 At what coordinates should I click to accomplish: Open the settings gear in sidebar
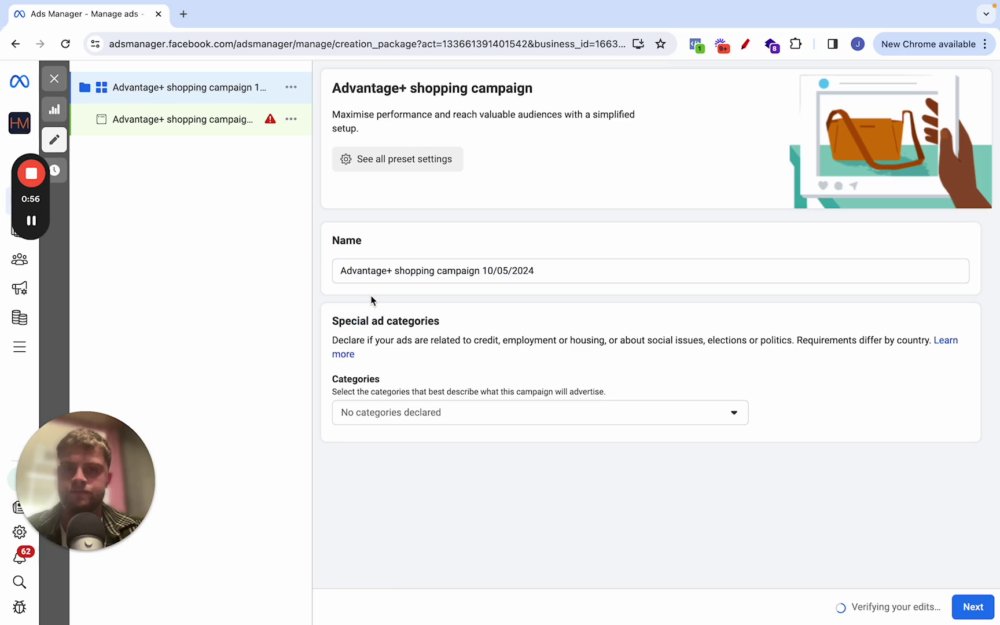pyautogui.click(x=19, y=532)
